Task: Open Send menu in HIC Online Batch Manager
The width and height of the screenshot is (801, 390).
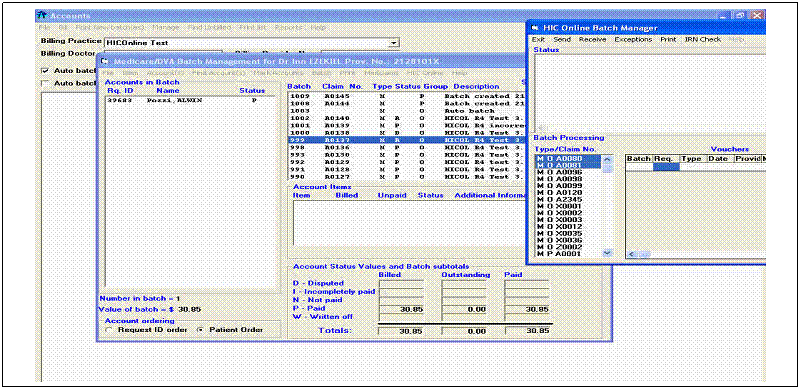Action: click(562, 39)
